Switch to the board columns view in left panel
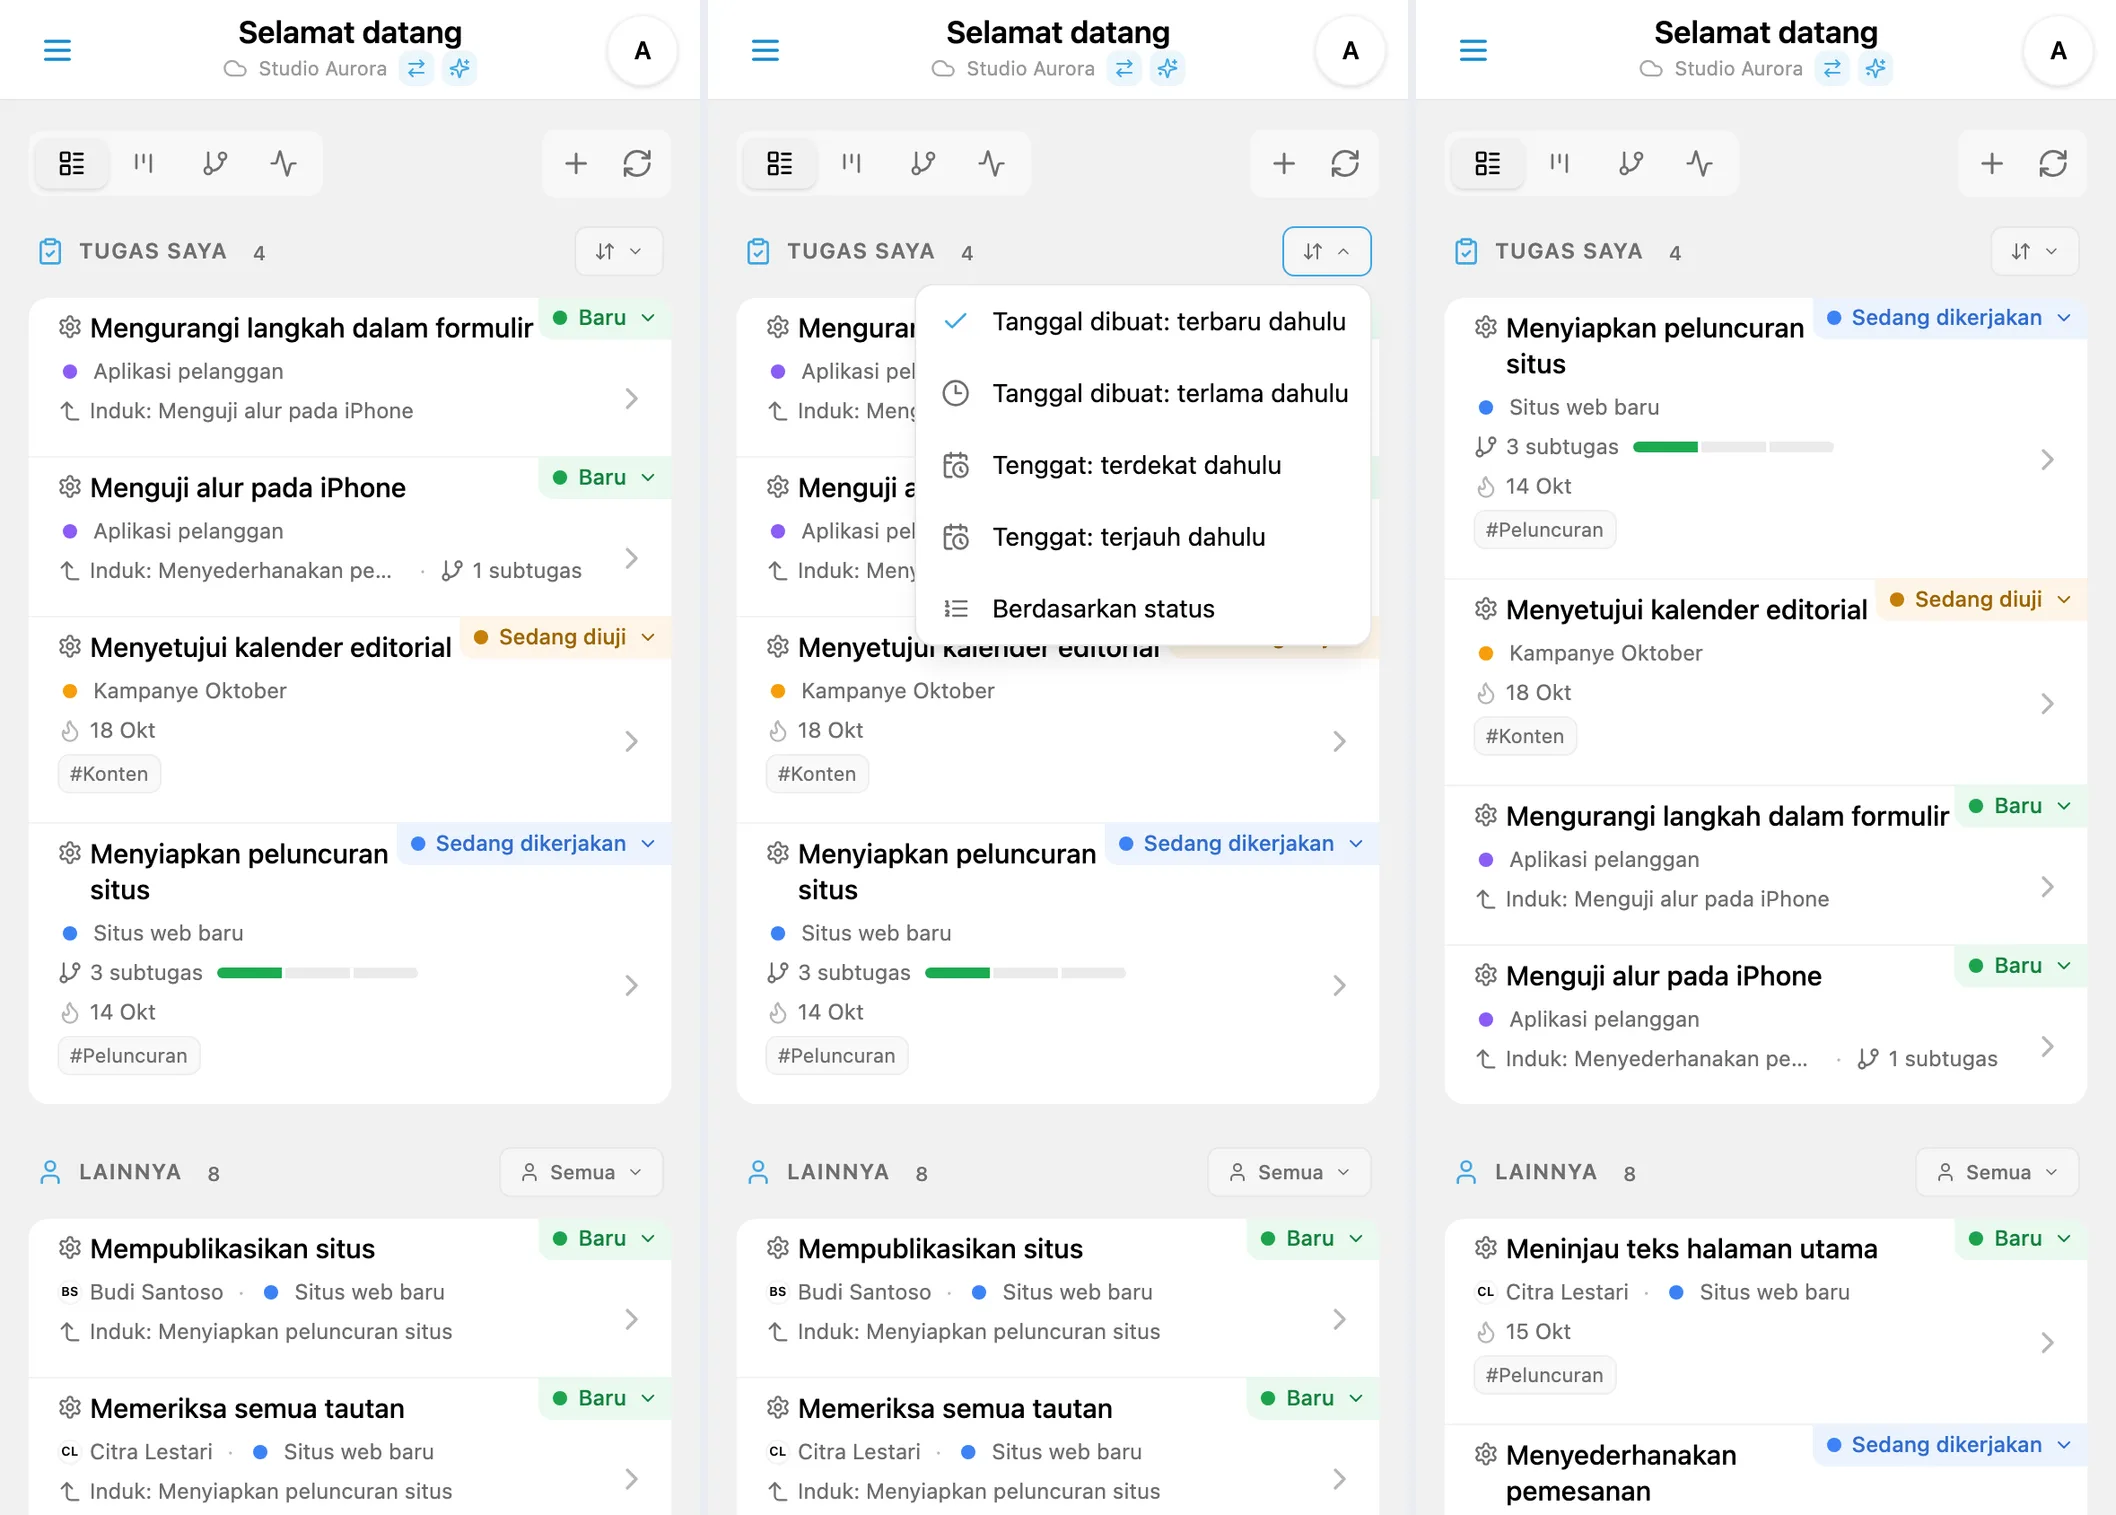The image size is (2116, 1515). click(144, 163)
